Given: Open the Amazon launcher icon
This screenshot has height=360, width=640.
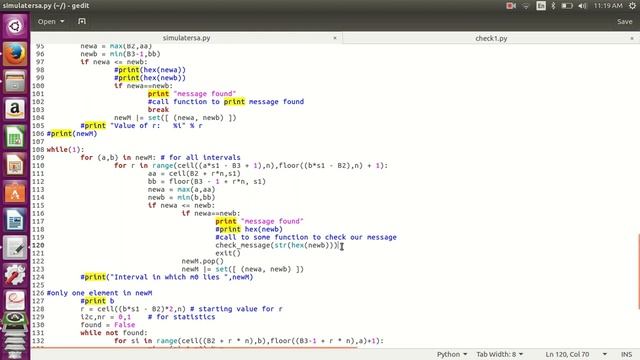Looking at the screenshot, I should tap(15, 109).
